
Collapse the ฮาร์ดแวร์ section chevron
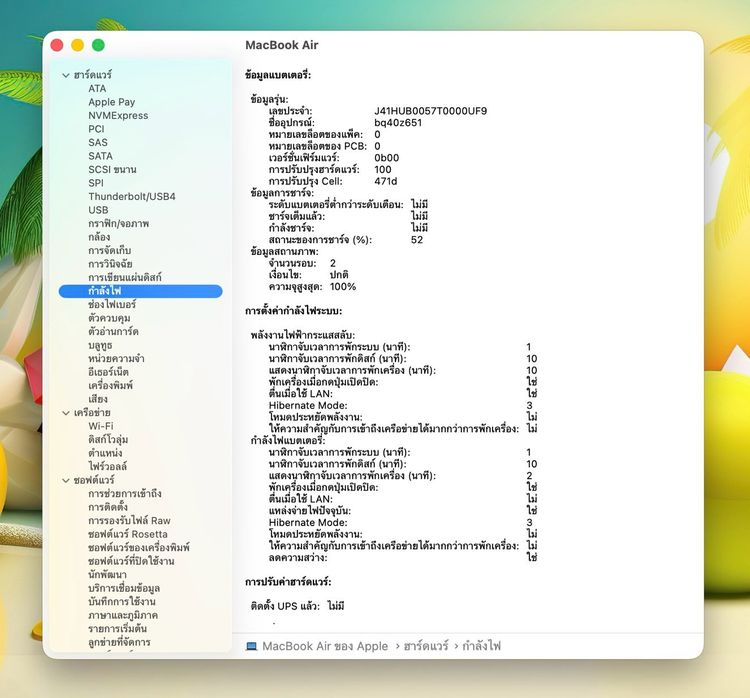66,75
